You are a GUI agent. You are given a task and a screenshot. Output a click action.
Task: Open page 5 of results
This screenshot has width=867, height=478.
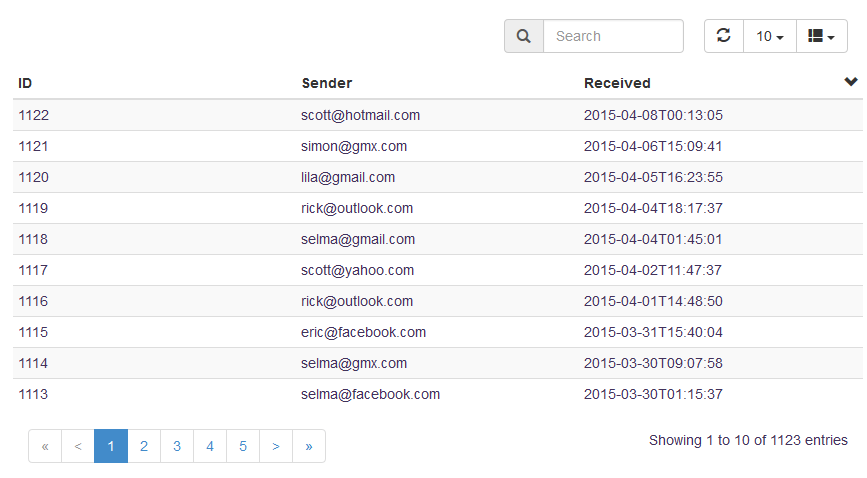[x=243, y=446]
